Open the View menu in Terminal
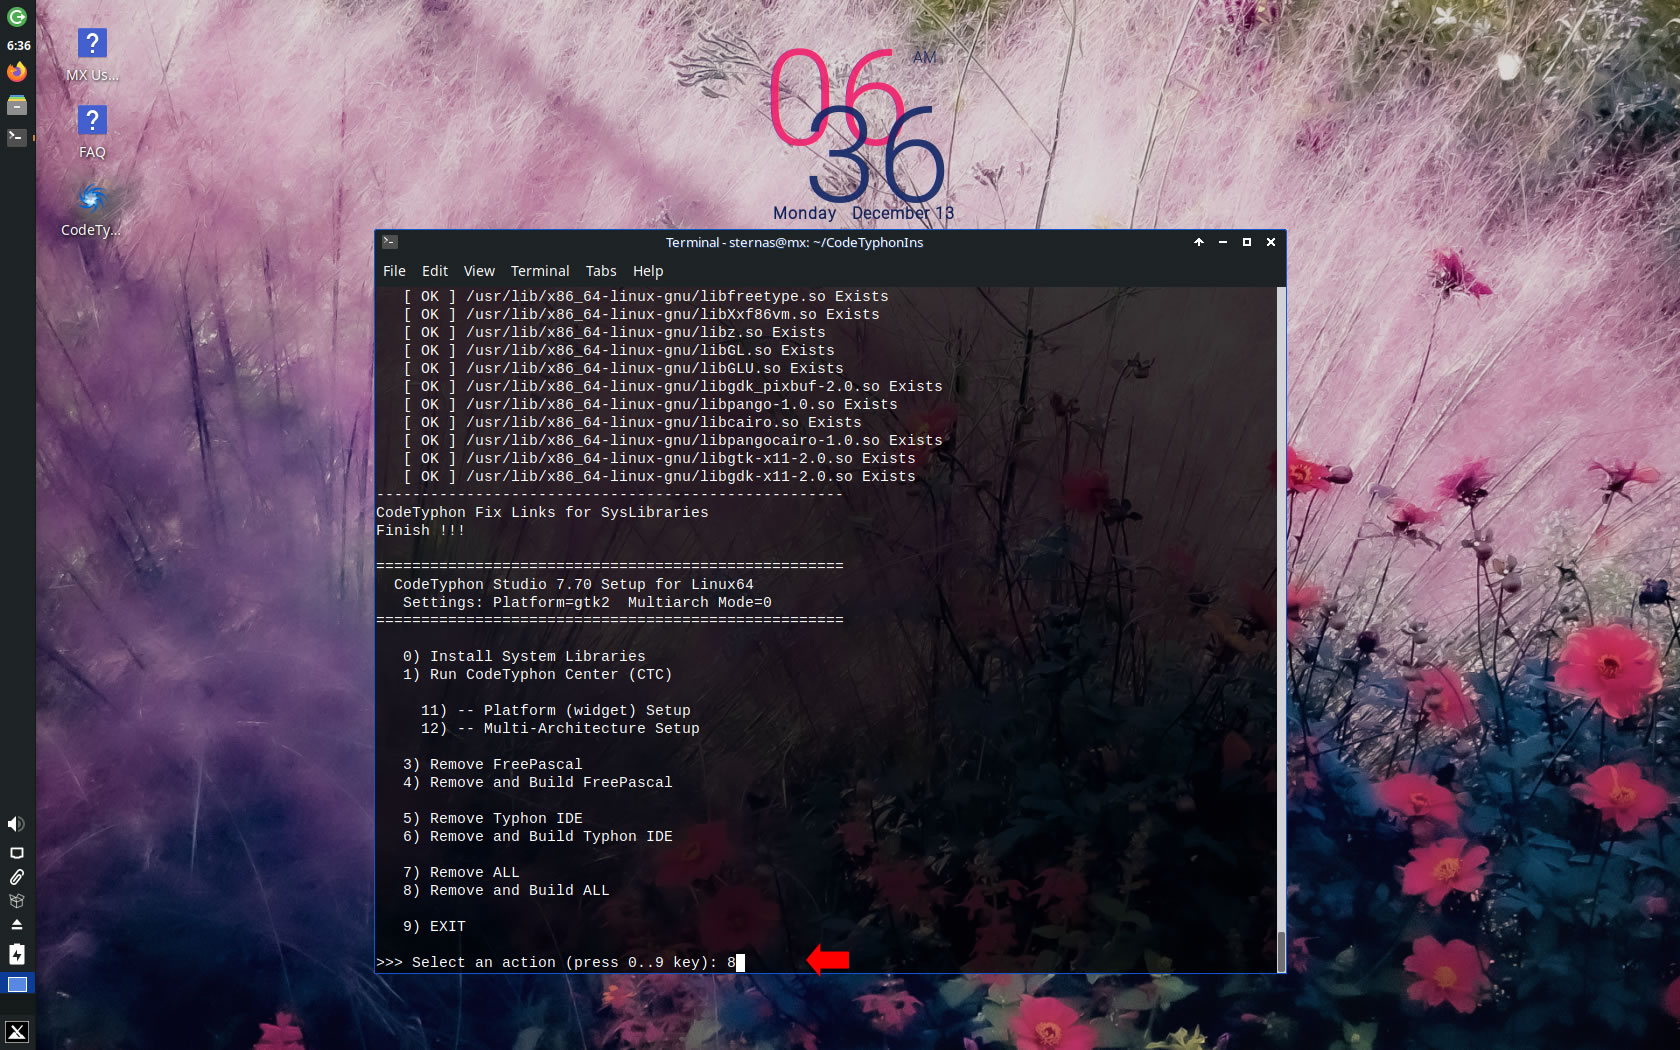The width and height of the screenshot is (1680, 1050). click(479, 271)
